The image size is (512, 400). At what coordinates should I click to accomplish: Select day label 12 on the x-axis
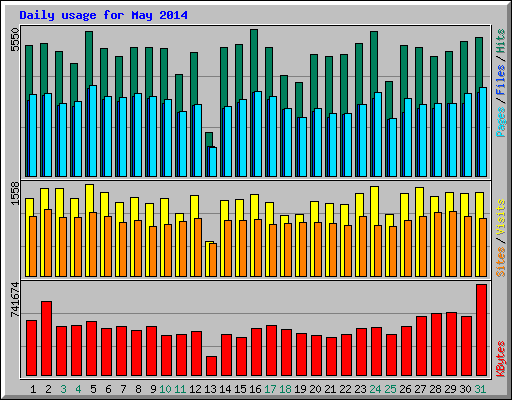pyautogui.click(x=195, y=389)
